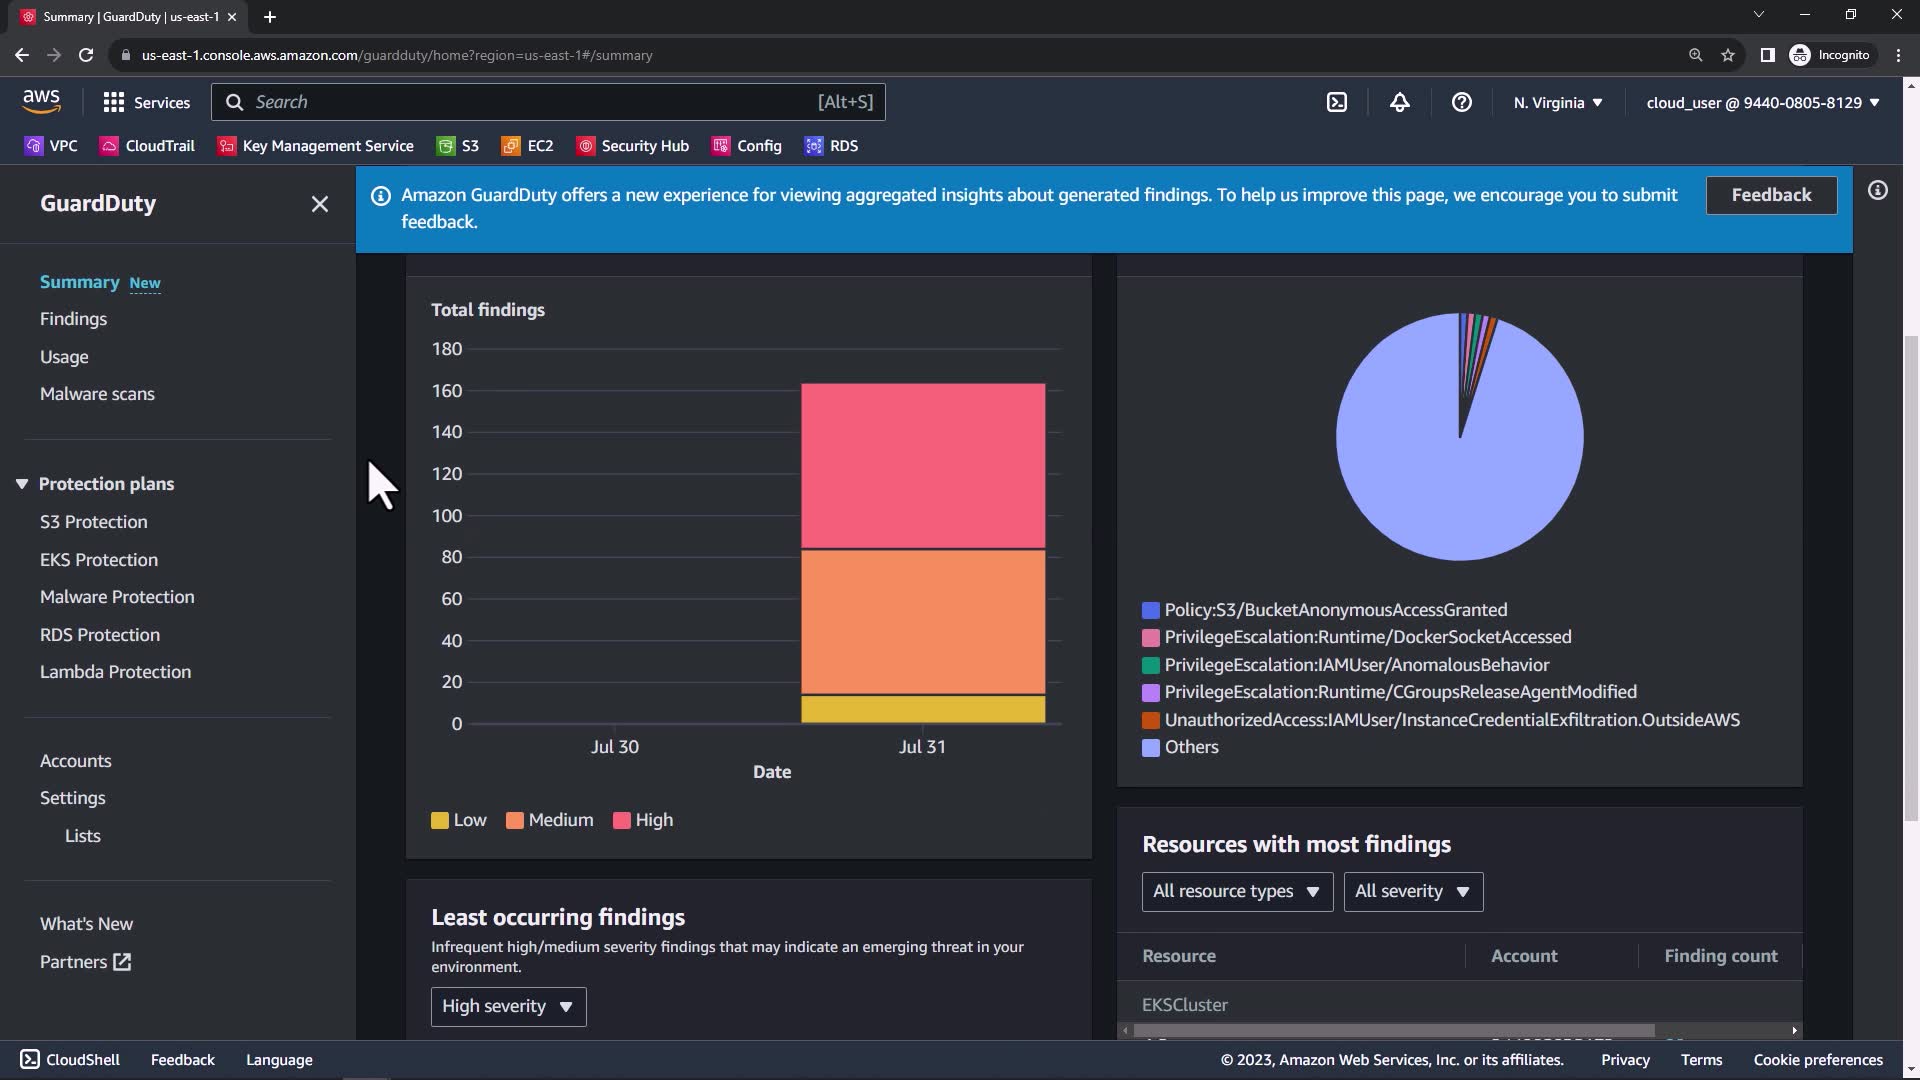Toggle the High severity legend item
The image size is (1920, 1080).
642,820
